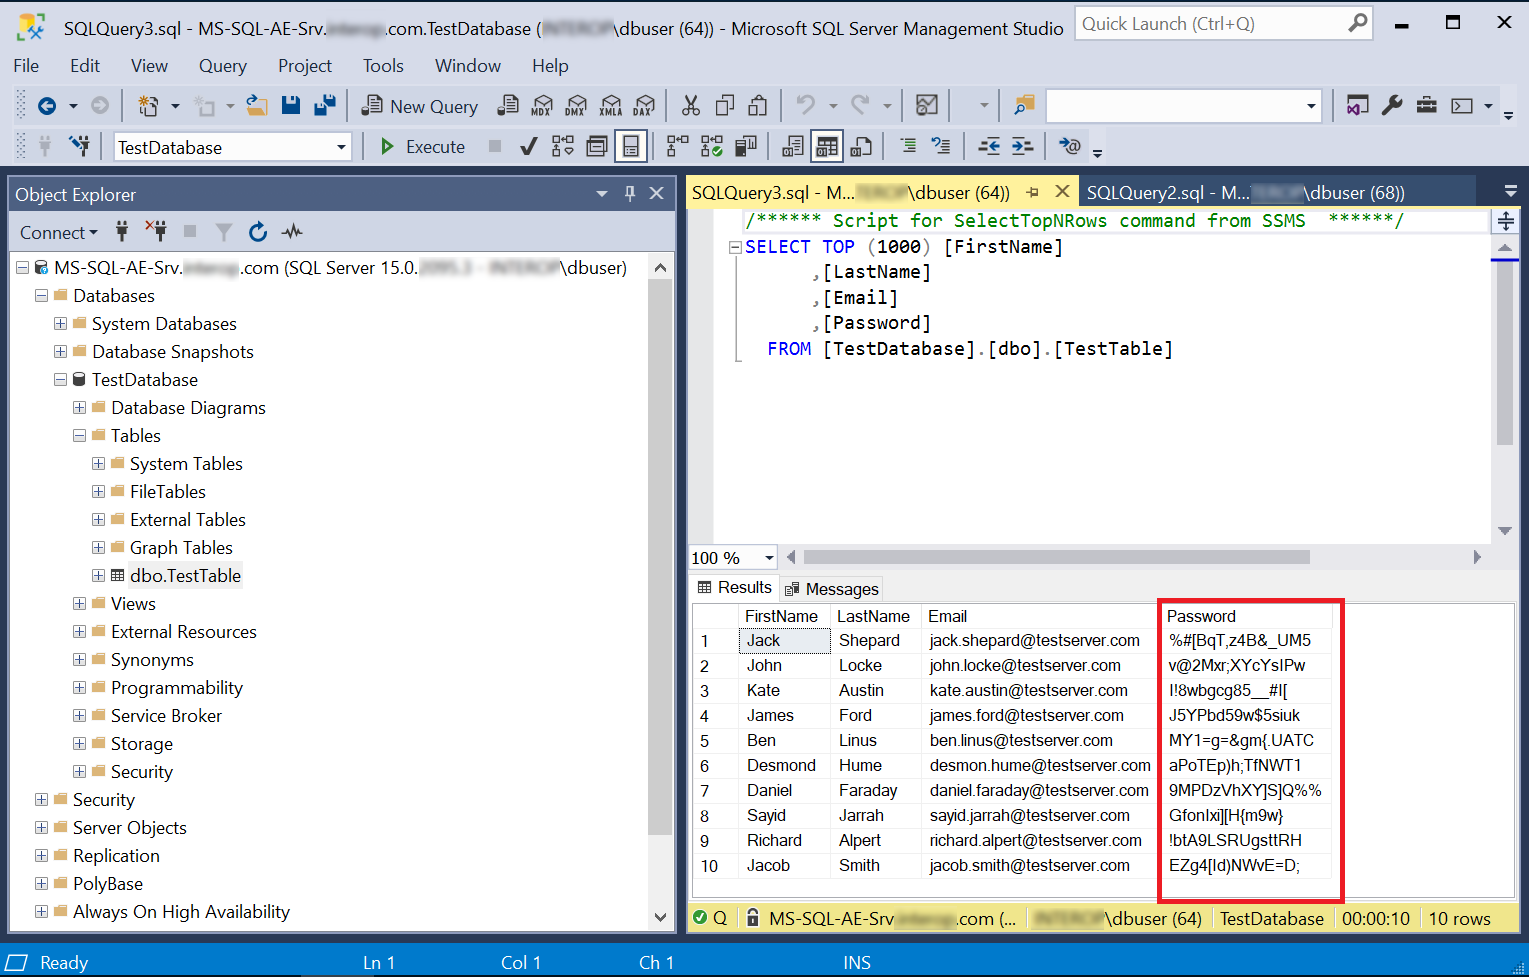The width and height of the screenshot is (1529, 977).
Task: Switch to the Messages tab
Action: 832,589
